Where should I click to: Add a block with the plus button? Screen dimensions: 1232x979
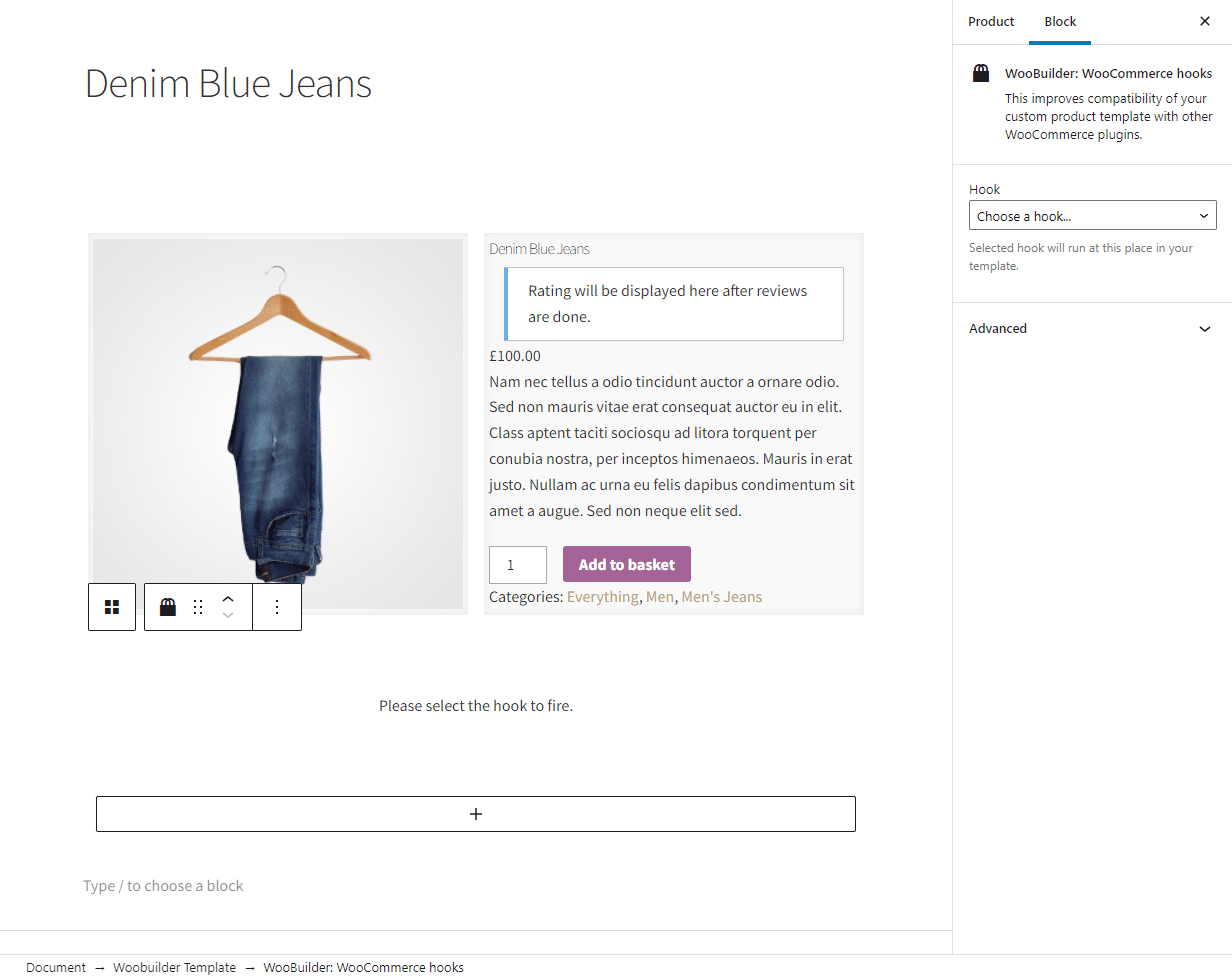pyautogui.click(x=476, y=814)
